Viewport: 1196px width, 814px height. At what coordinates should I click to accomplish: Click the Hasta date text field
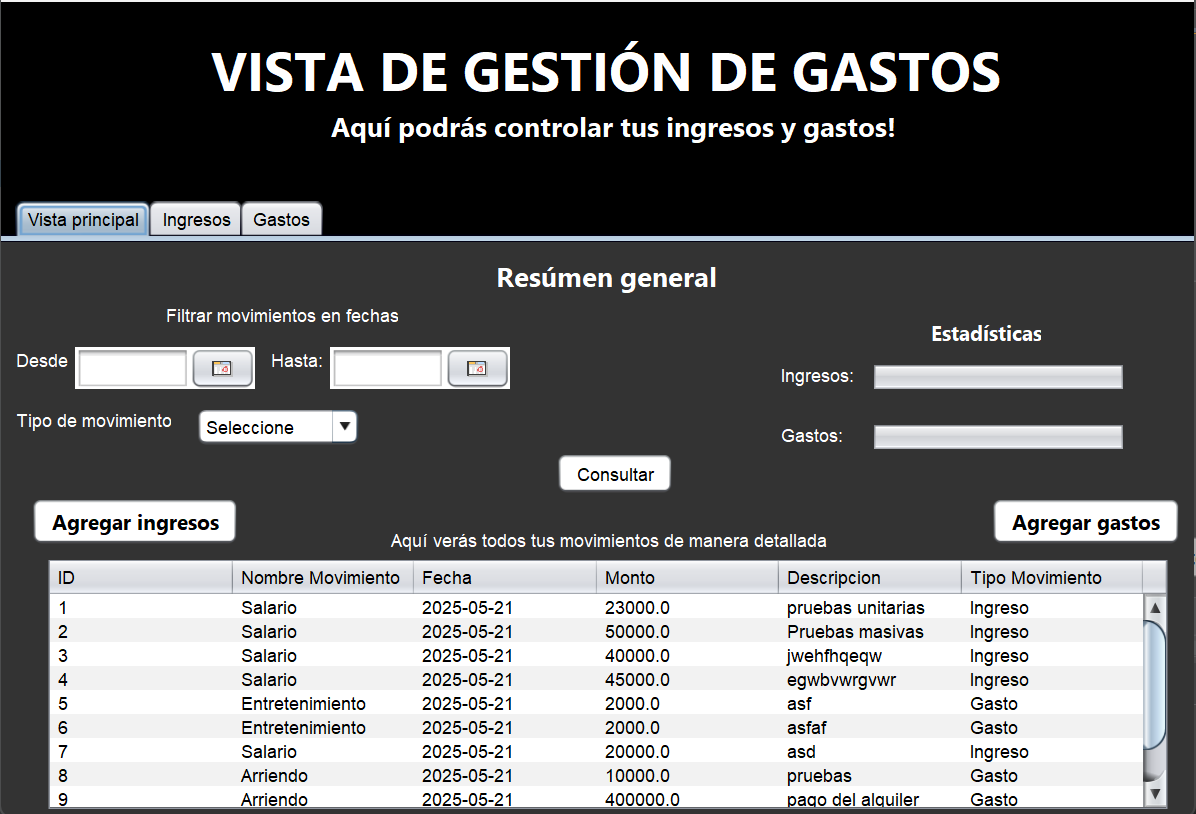coord(387,368)
